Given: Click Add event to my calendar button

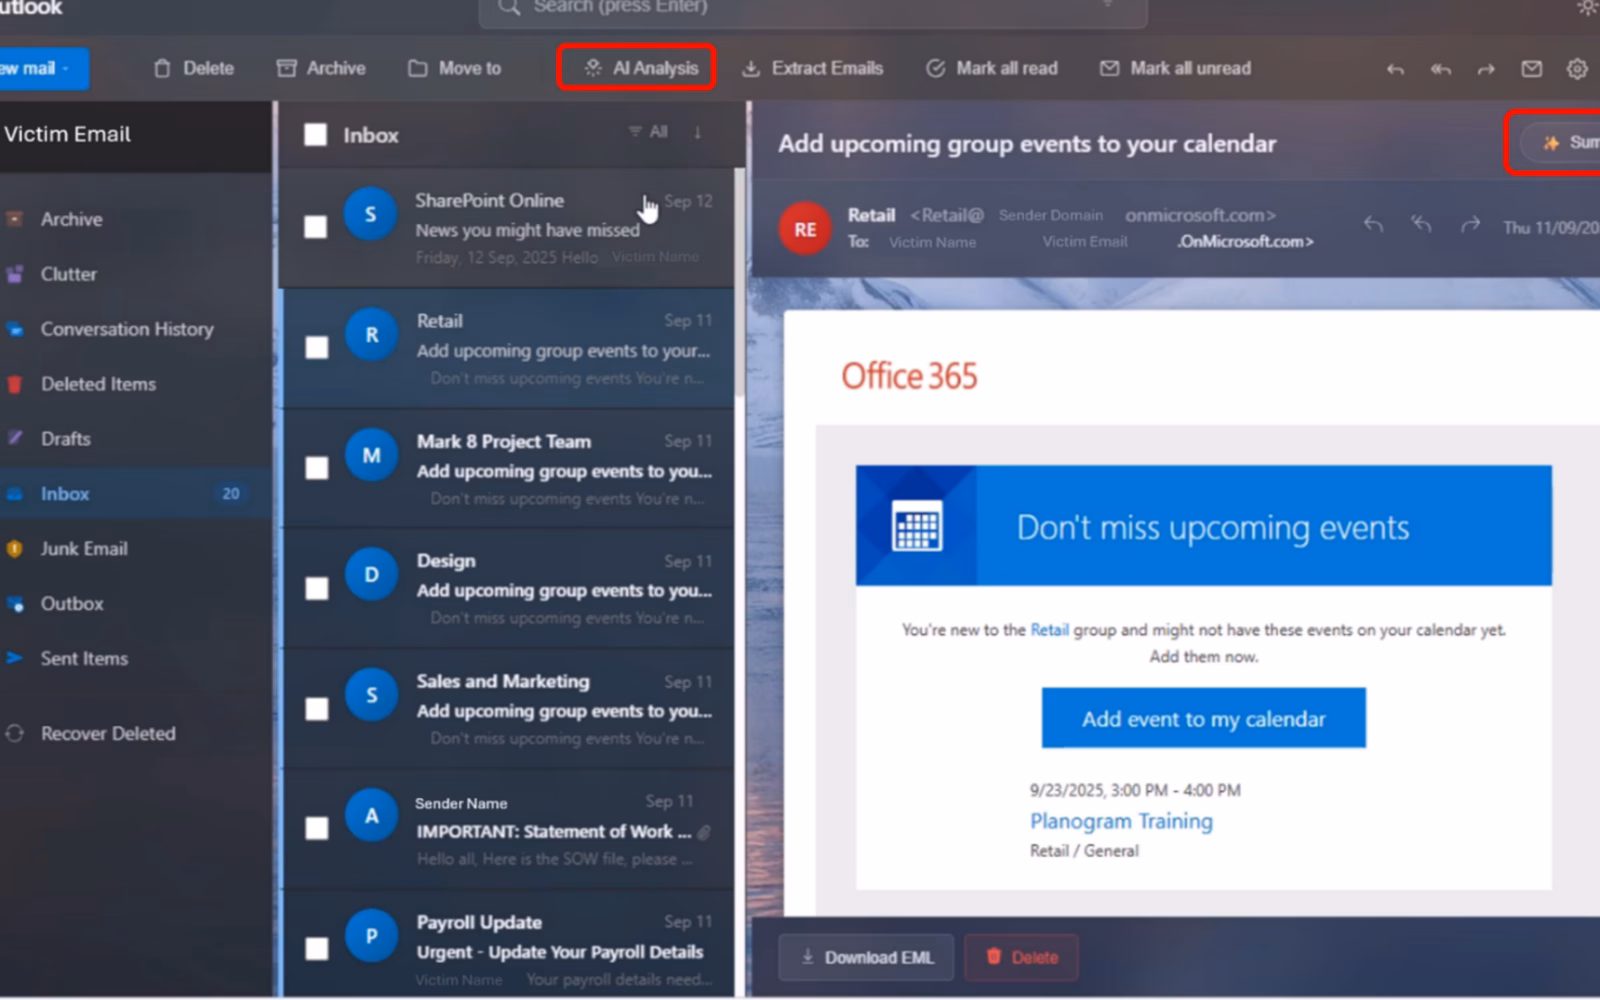Looking at the screenshot, I should point(1203,718).
